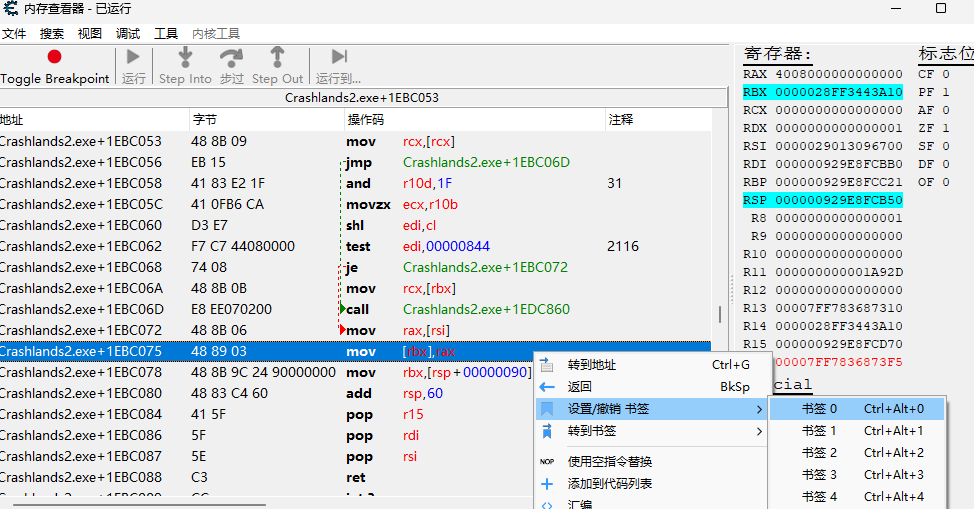
Task: Click the RSI register value 0000029013096700
Action: tap(839, 146)
